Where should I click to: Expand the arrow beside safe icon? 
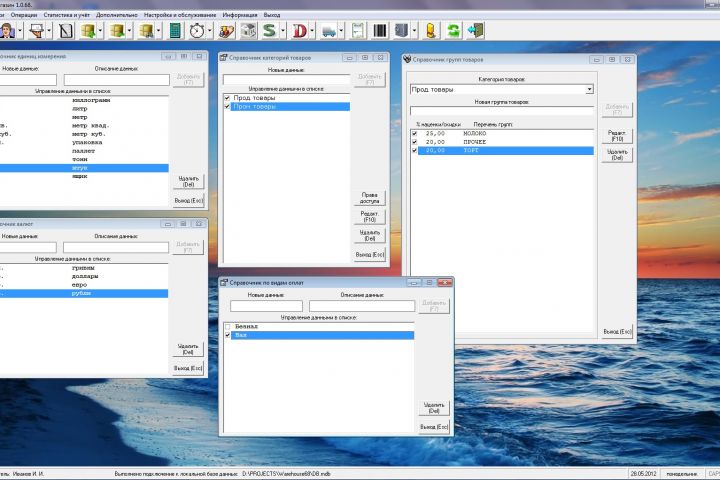point(414,31)
